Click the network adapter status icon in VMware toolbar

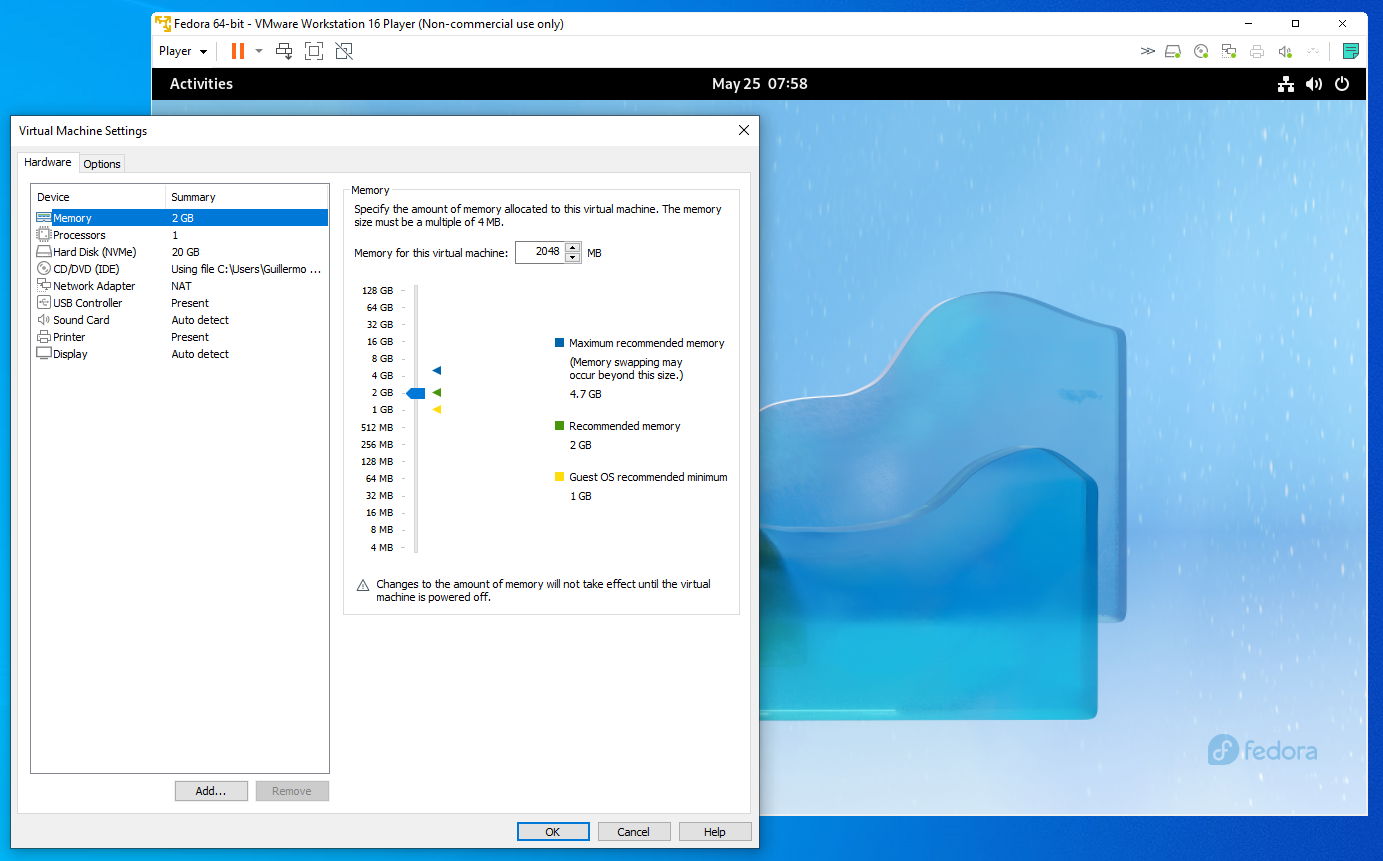coord(1229,51)
